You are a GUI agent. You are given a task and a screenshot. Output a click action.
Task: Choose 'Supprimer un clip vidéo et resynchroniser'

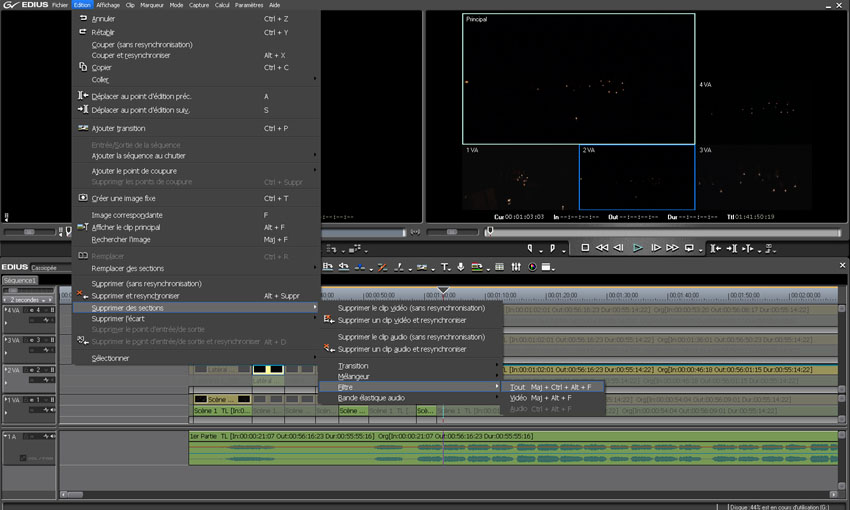[x=402, y=320]
